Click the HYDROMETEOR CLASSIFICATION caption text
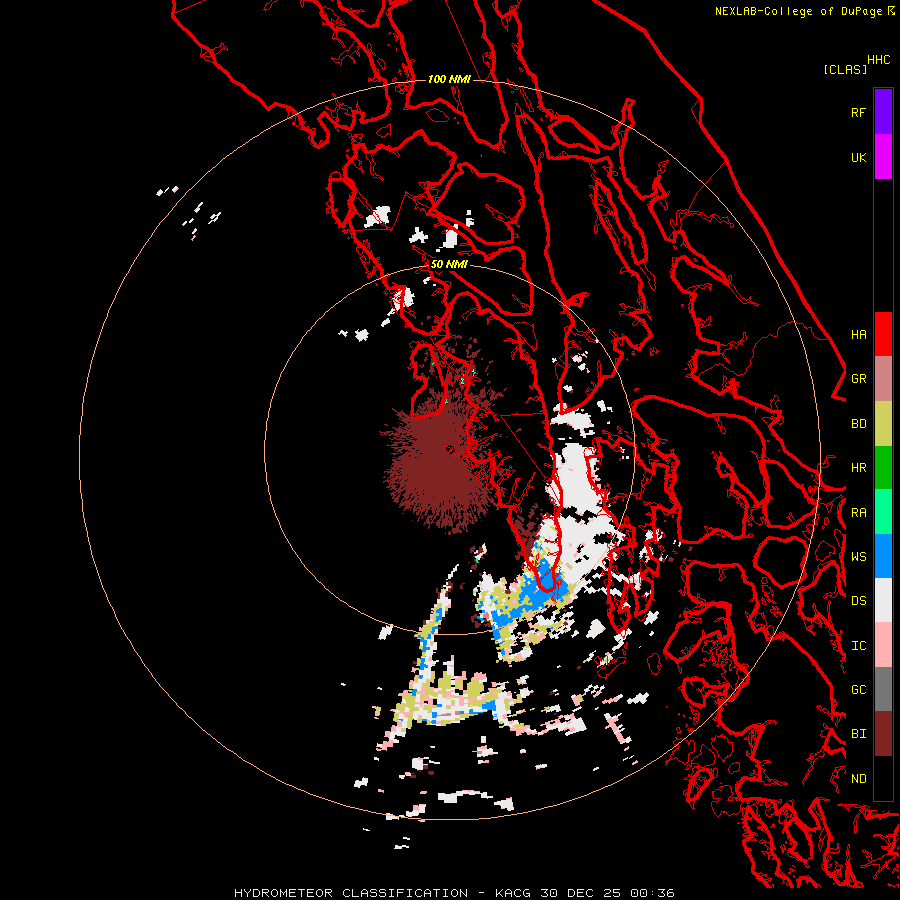Image resolution: width=900 pixels, height=900 pixels. click(x=351, y=893)
